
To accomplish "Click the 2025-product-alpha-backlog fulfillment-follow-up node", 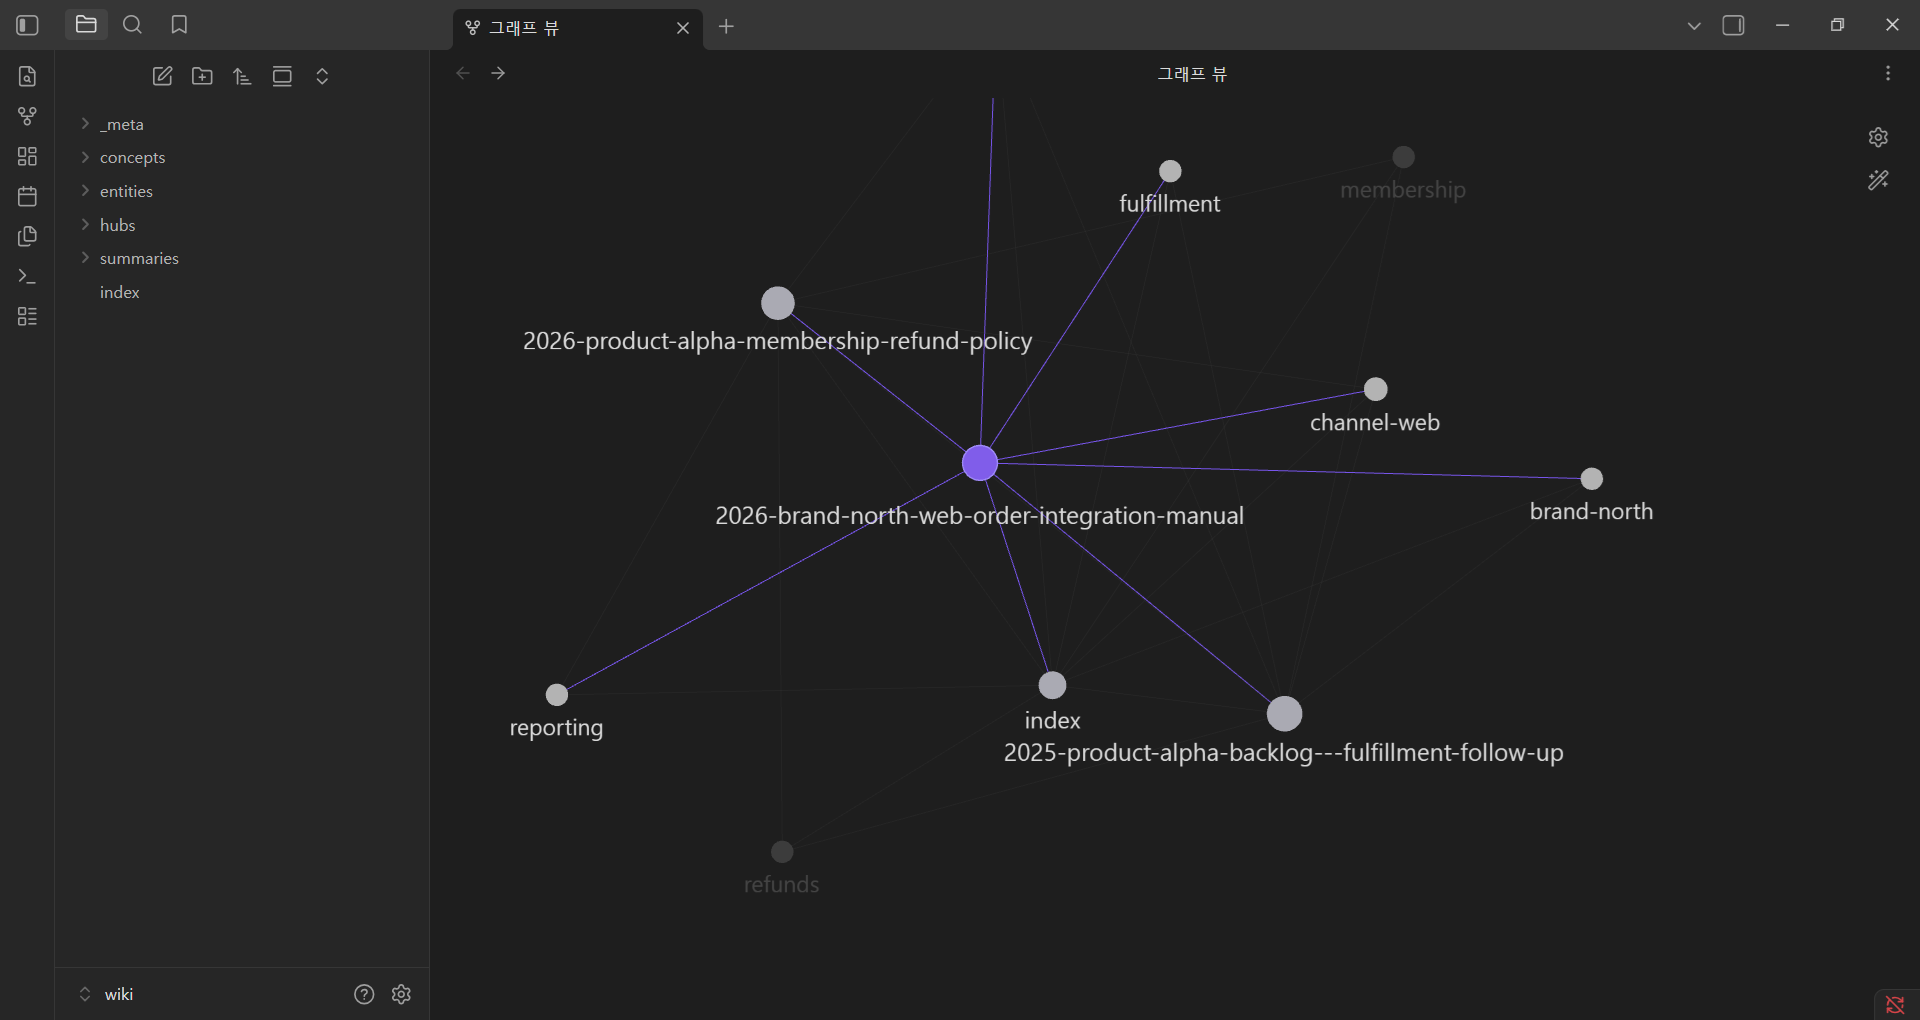I will 1284,714.
